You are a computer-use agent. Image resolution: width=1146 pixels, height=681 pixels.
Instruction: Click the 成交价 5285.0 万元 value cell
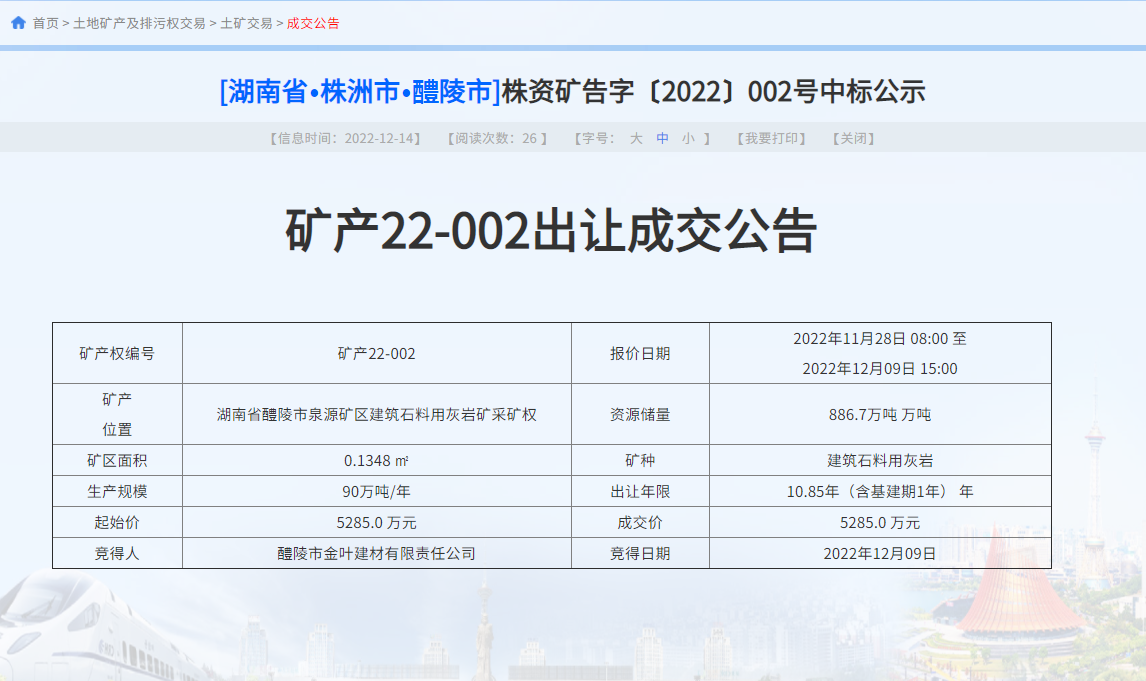(880, 523)
